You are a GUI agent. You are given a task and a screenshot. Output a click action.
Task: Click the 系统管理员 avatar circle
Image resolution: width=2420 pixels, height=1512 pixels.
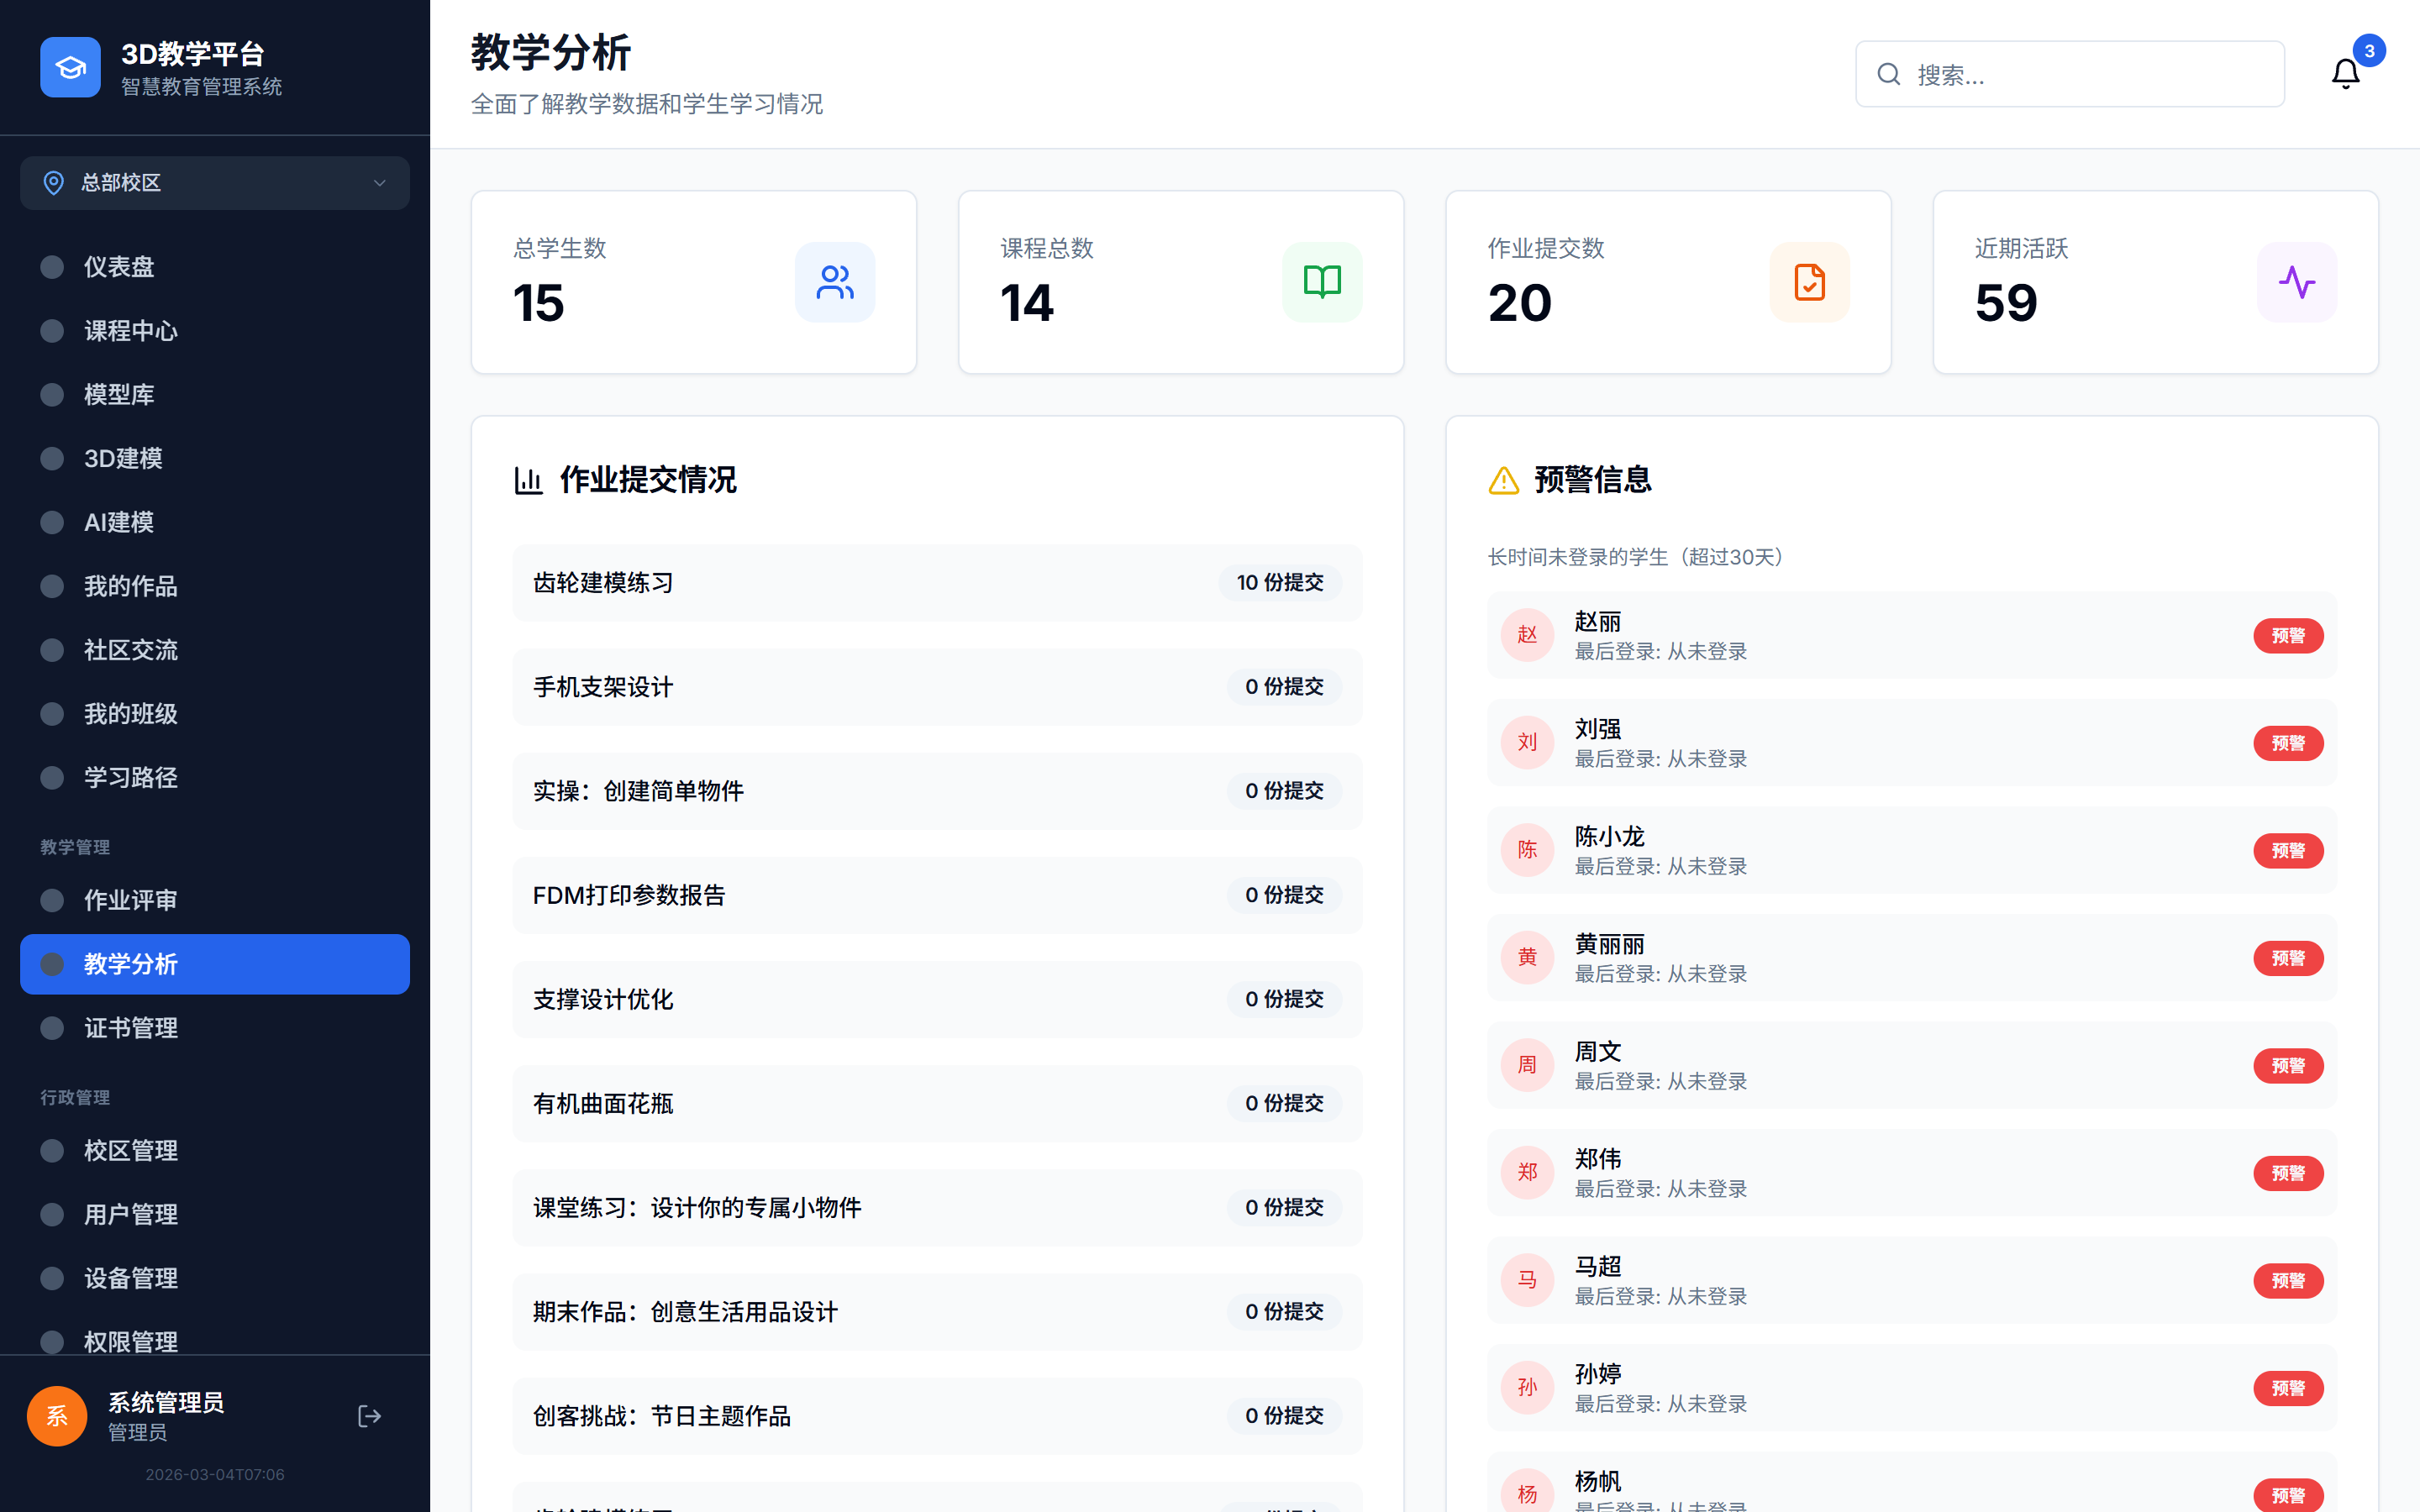click(57, 1416)
